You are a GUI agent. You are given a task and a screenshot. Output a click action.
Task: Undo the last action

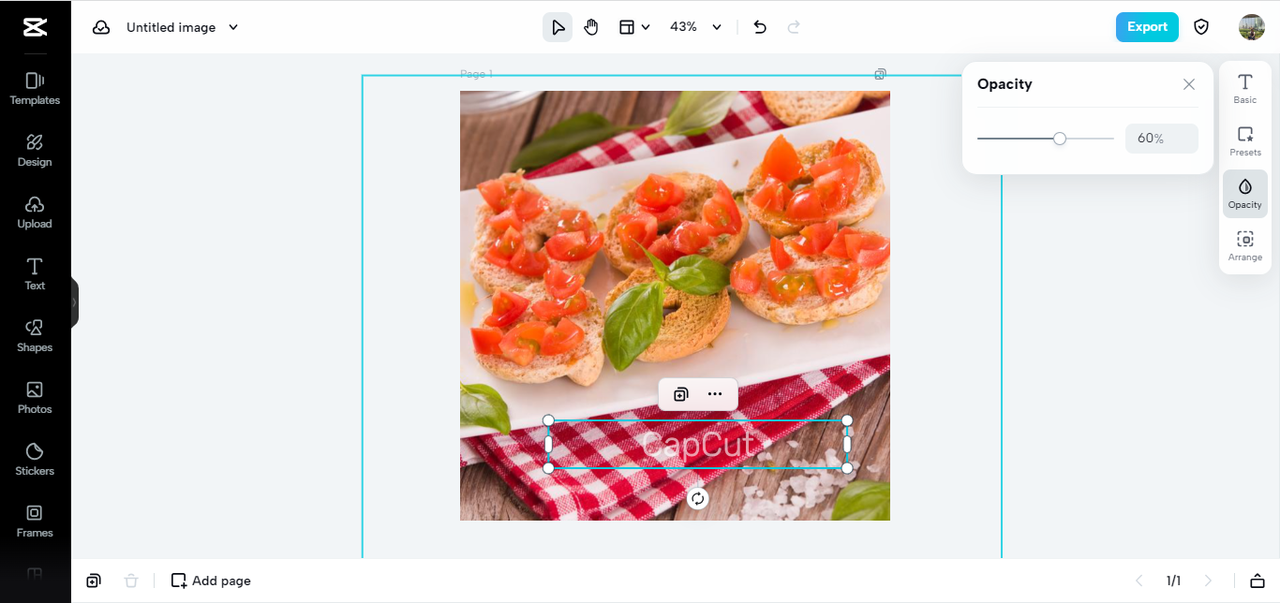click(760, 27)
